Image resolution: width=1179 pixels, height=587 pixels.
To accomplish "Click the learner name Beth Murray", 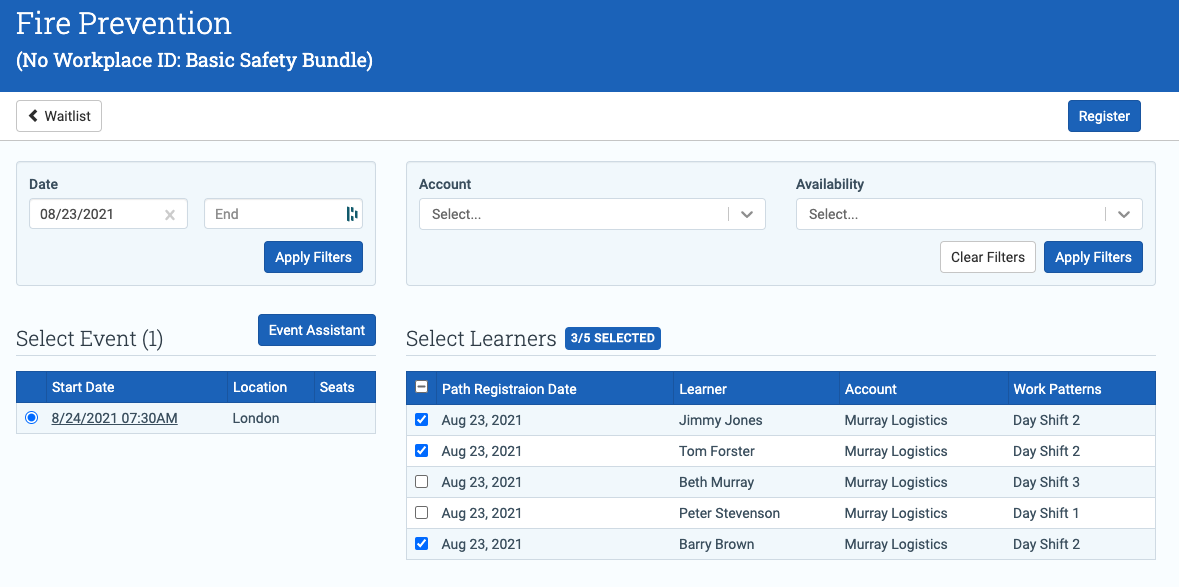I will (716, 482).
